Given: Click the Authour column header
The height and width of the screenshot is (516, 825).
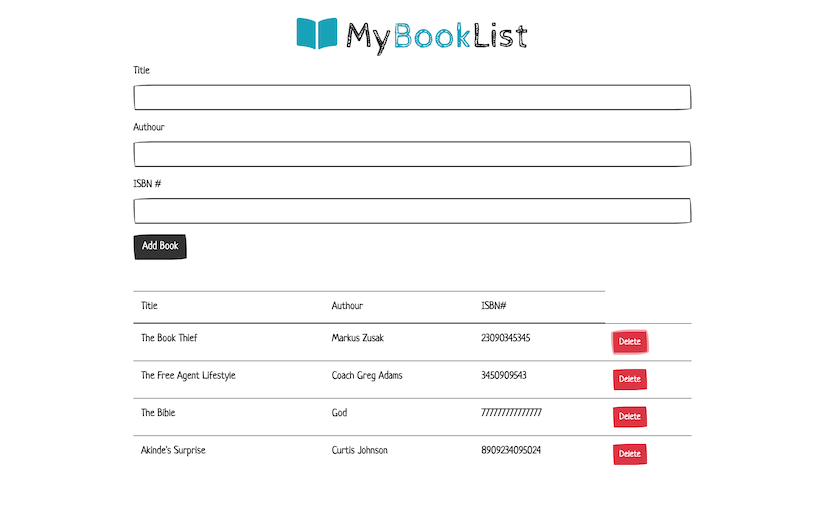Looking at the screenshot, I should [347, 306].
